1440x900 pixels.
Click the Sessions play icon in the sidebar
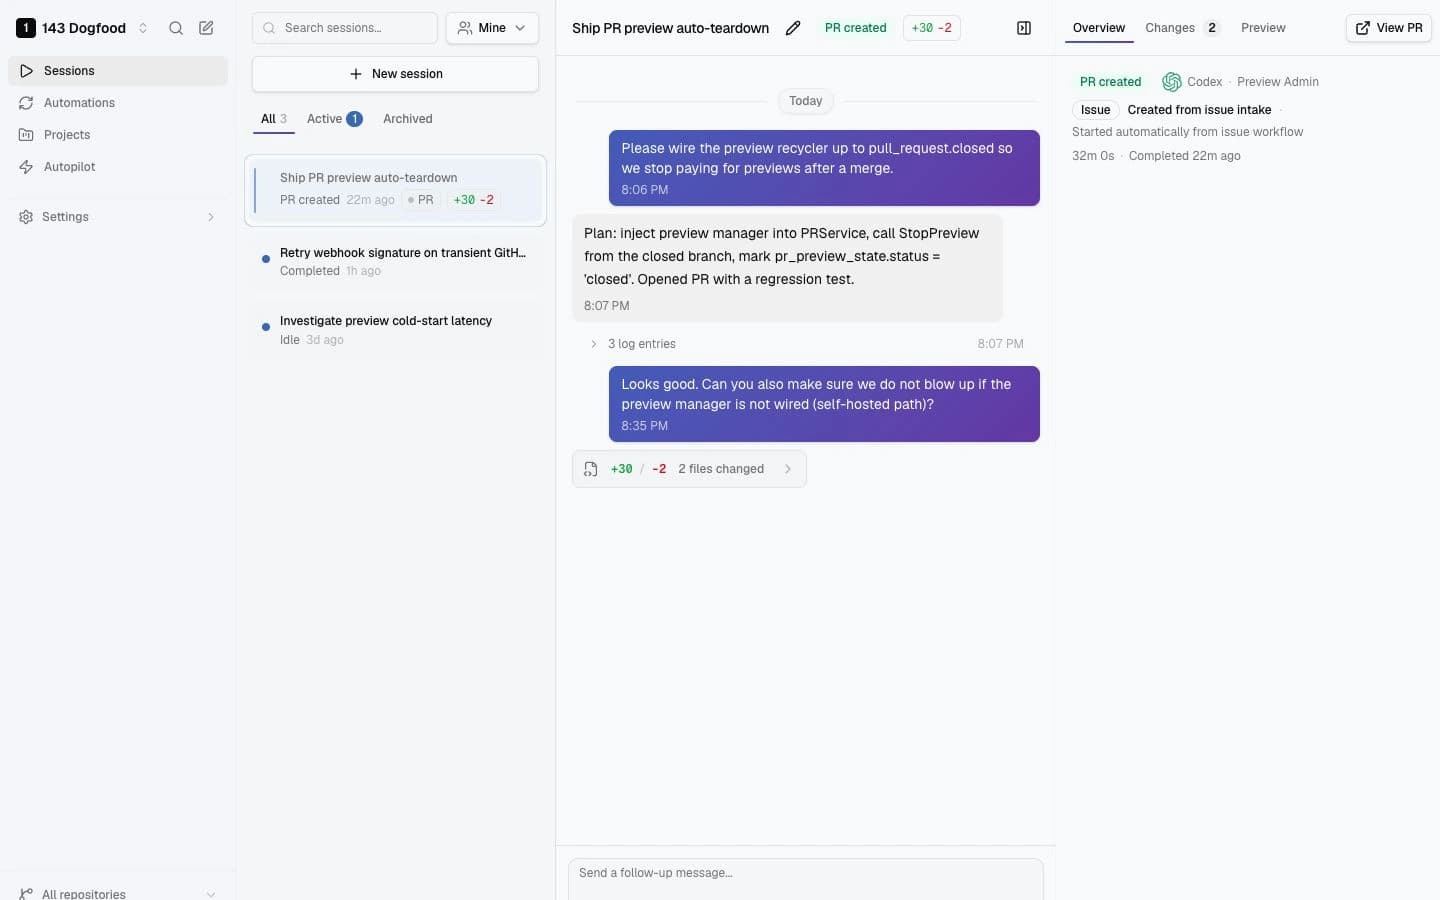(x=27, y=71)
